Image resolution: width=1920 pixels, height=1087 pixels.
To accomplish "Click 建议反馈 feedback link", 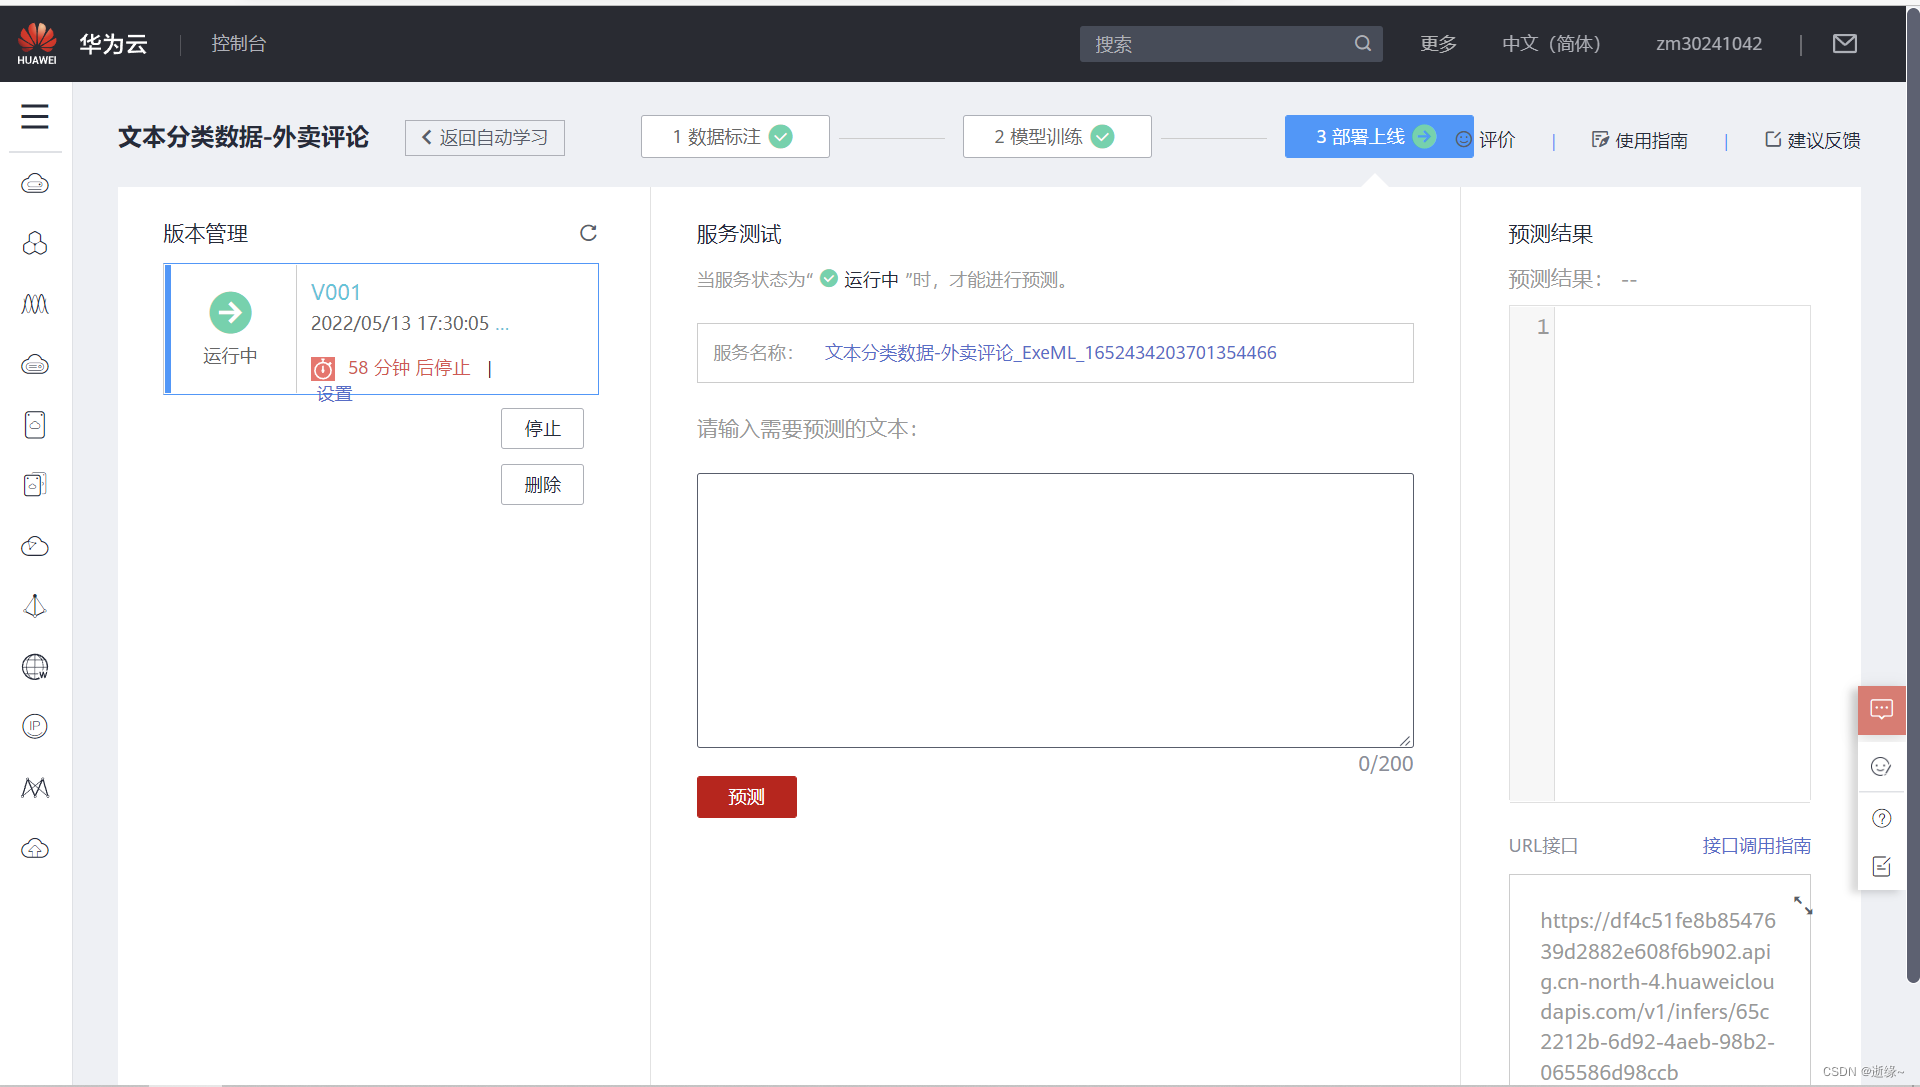I will point(1812,140).
